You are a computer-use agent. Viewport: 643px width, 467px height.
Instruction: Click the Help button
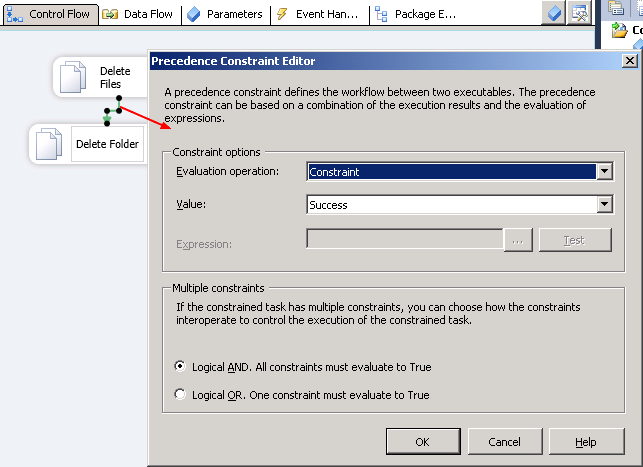point(586,442)
